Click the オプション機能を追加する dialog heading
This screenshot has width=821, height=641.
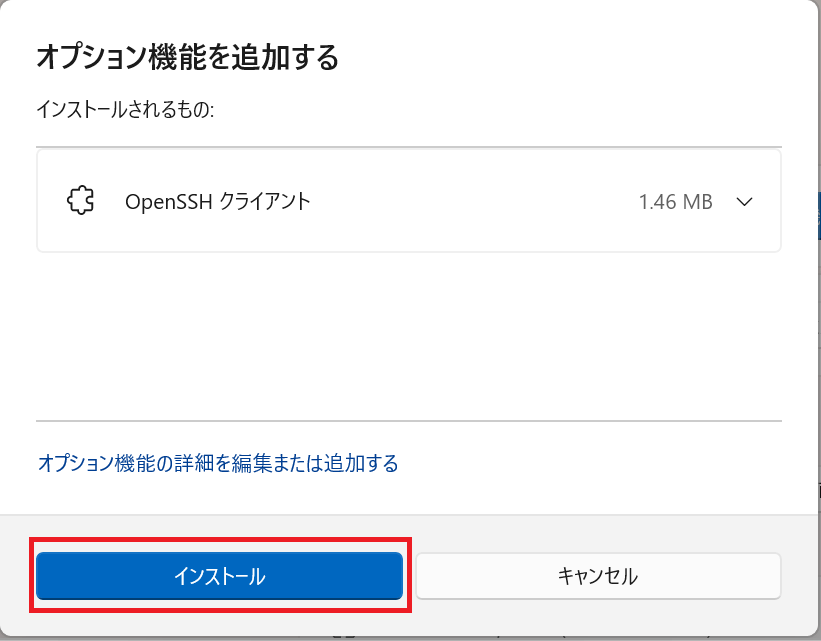pos(187,57)
